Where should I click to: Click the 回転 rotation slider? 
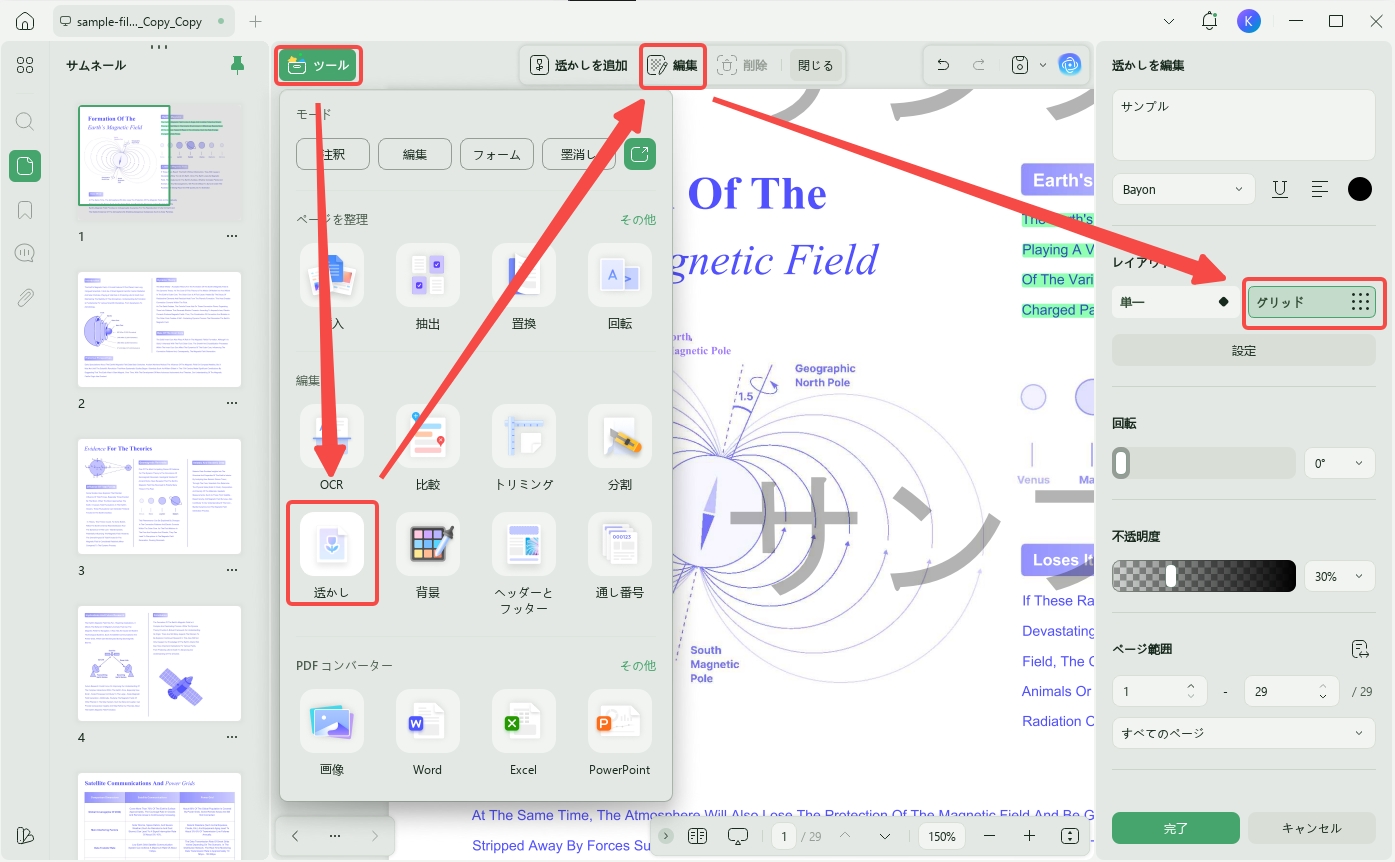tap(1204, 463)
